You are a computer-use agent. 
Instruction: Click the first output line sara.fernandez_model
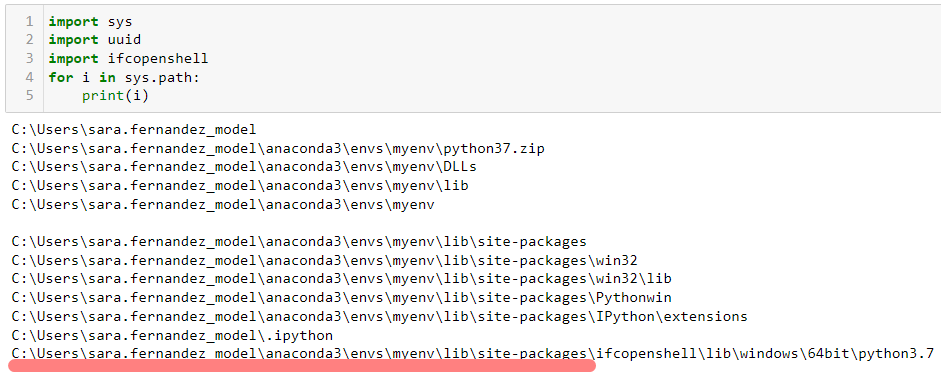click(133, 130)
